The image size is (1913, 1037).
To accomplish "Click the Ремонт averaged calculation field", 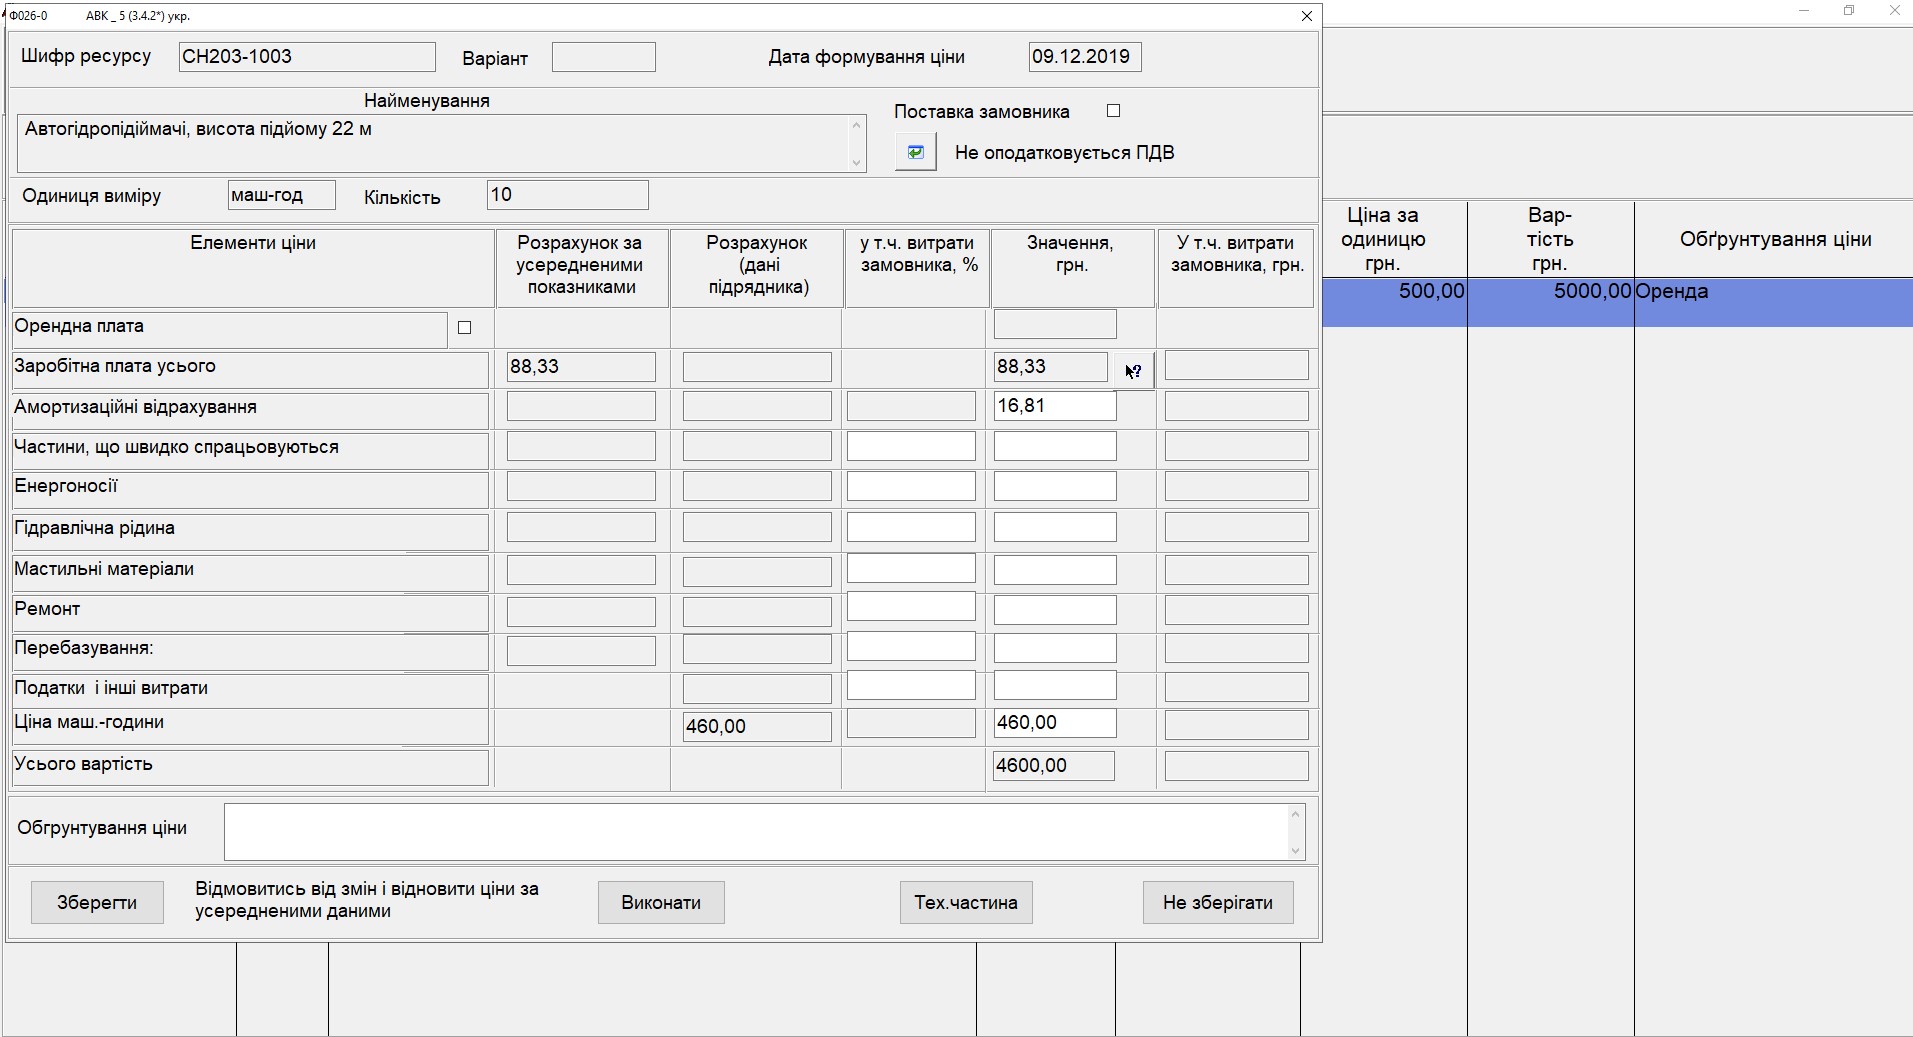I will [581, 611].
